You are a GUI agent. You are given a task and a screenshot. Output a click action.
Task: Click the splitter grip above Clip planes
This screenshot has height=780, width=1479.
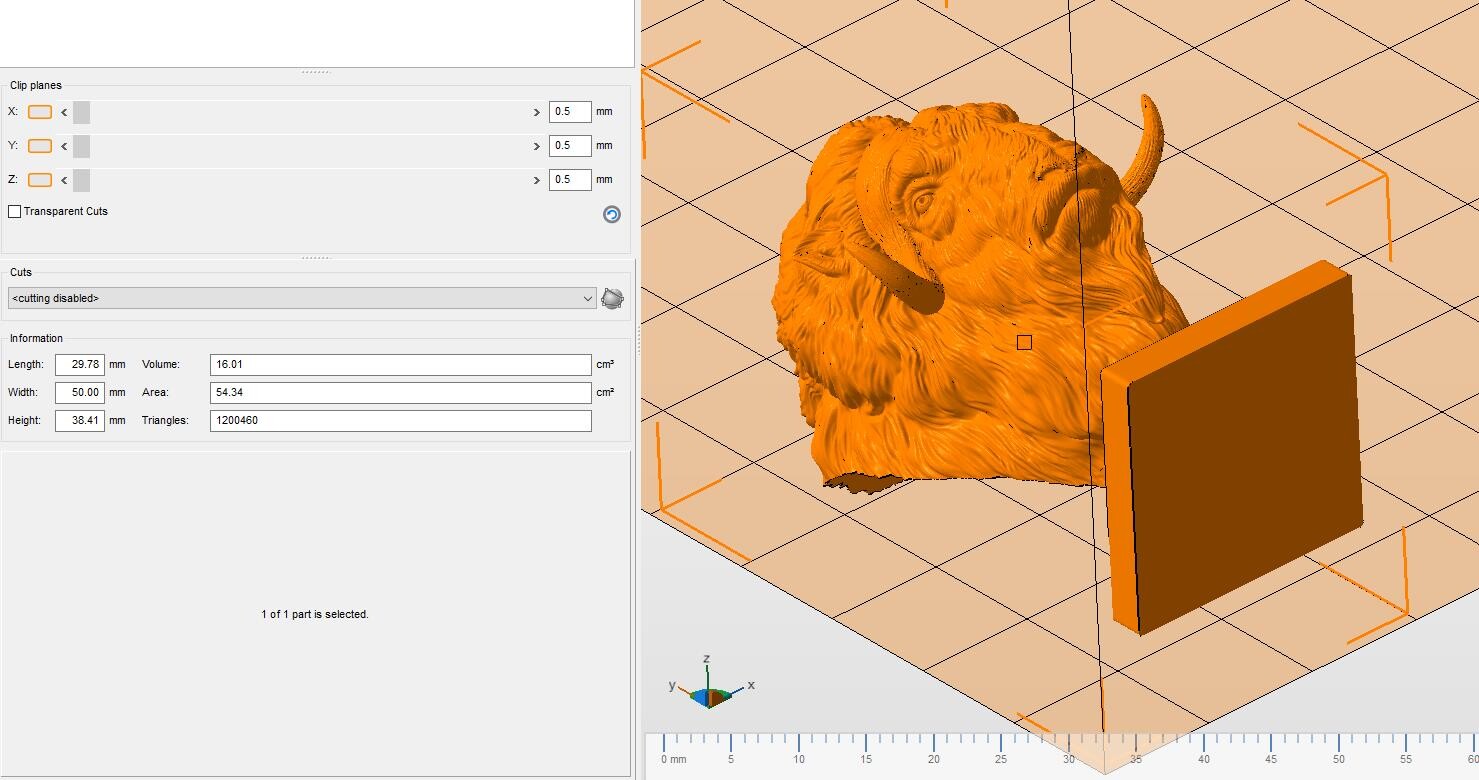coord(315,71)
